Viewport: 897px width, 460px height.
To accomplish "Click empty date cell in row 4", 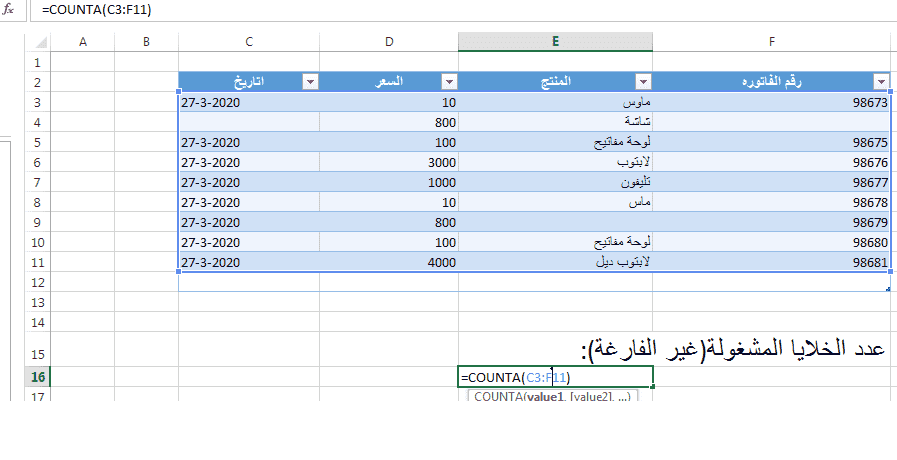I will (x=249, y=122).
